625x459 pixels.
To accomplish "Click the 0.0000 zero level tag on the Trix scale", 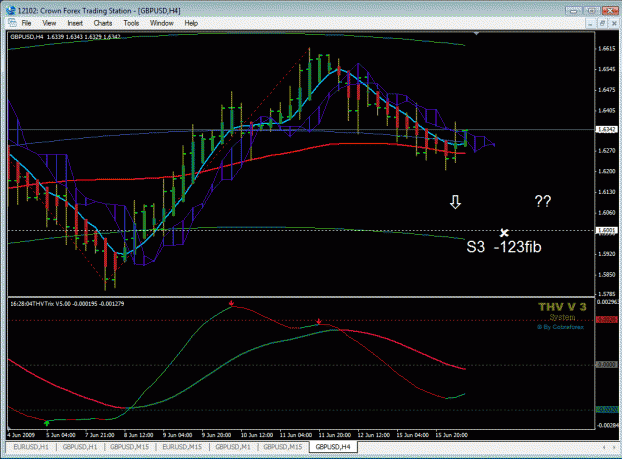I will [606, 365].
